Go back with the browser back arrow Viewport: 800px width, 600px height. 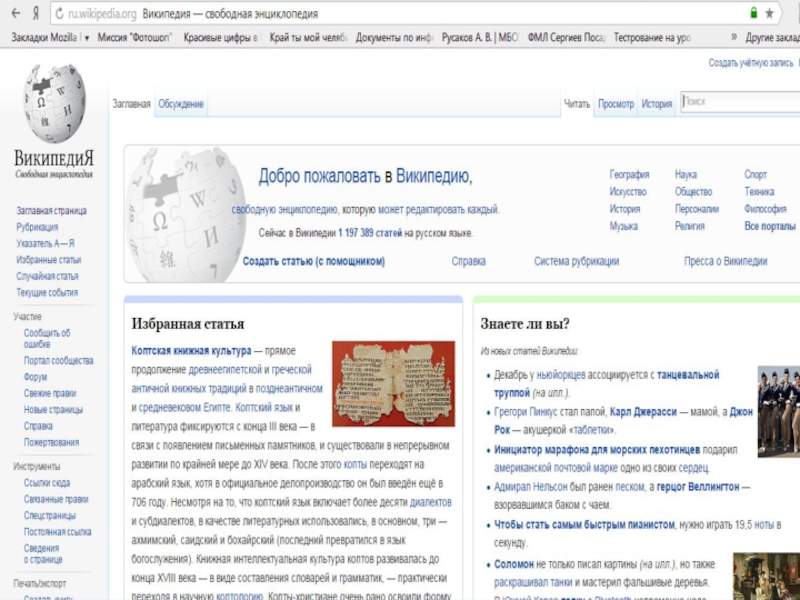coord(16,13)
